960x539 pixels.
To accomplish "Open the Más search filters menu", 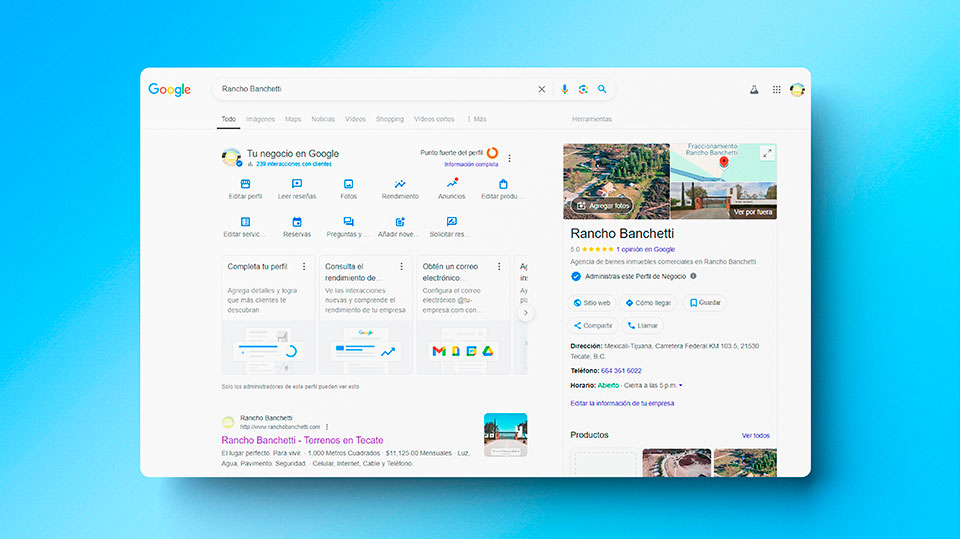I will (x=476, y=119).
